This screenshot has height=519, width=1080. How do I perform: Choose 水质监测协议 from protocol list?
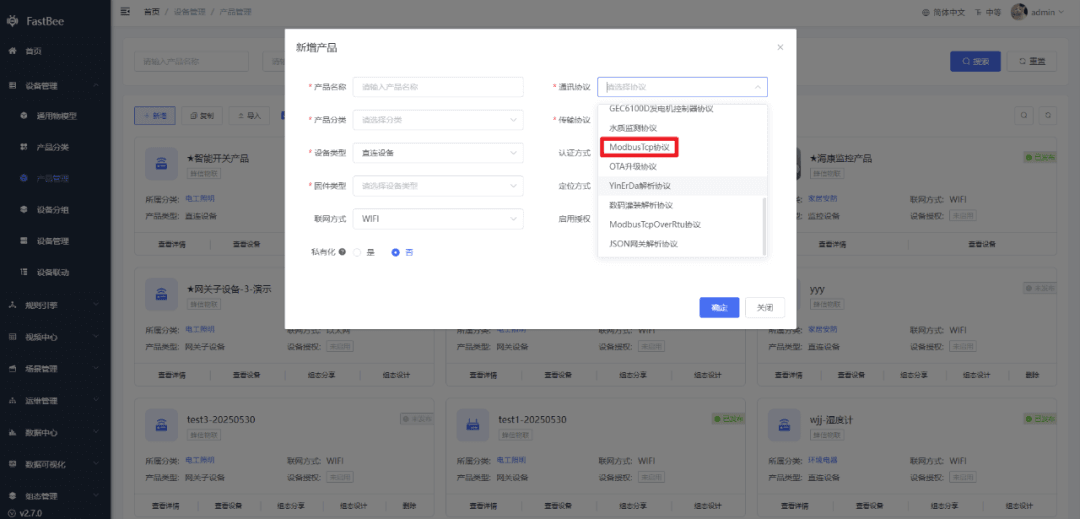pos(682,128)
